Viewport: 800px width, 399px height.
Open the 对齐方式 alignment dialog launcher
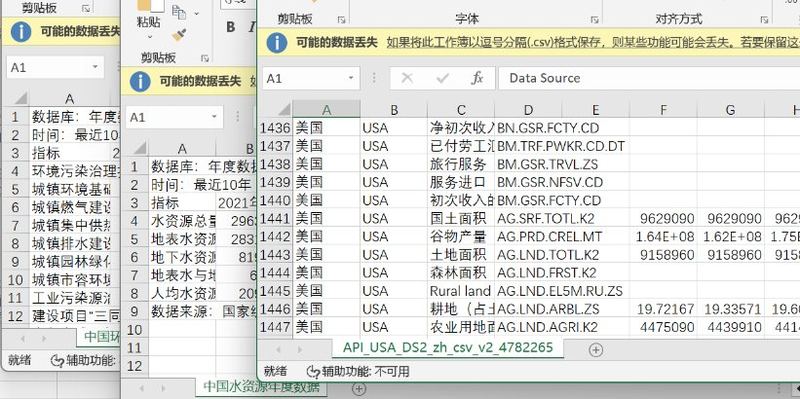click(x=764, y=20)
